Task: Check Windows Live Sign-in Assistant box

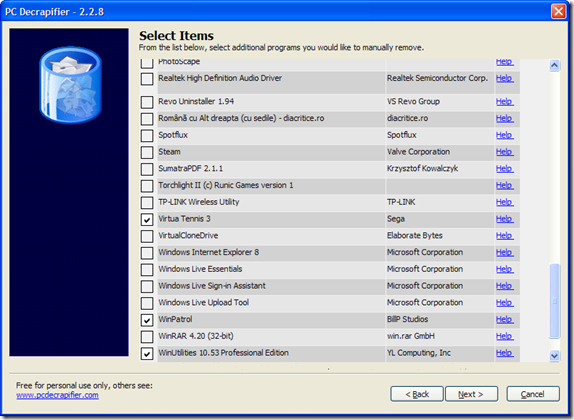Action: pos(147,286)
